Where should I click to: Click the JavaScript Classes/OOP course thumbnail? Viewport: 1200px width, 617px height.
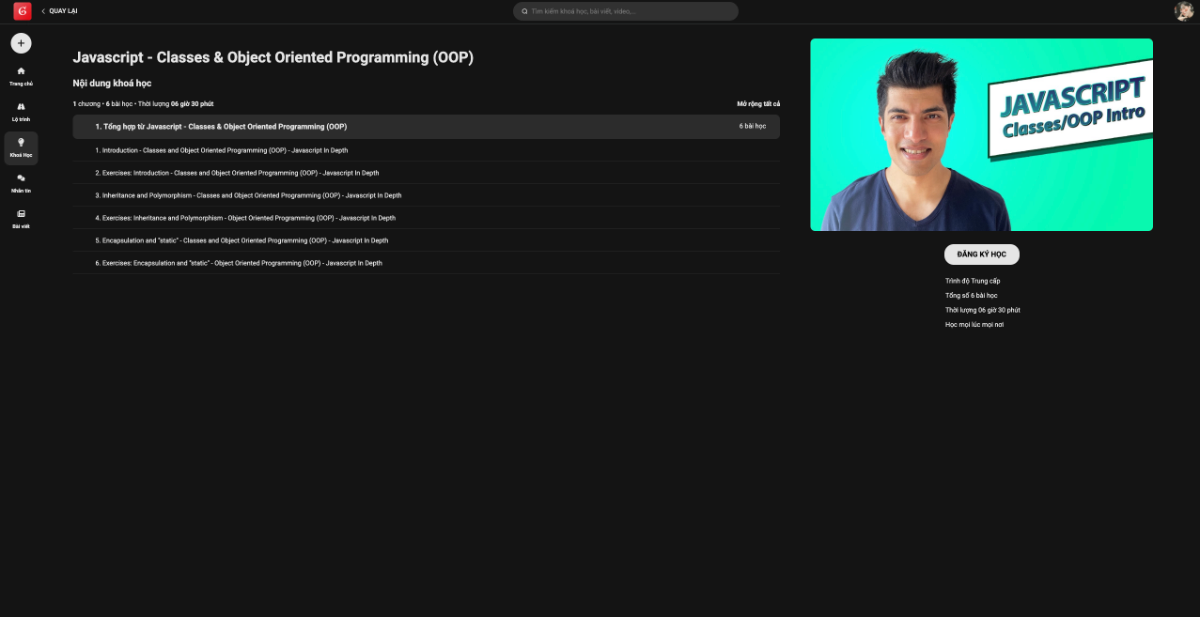tap(981, 135)
